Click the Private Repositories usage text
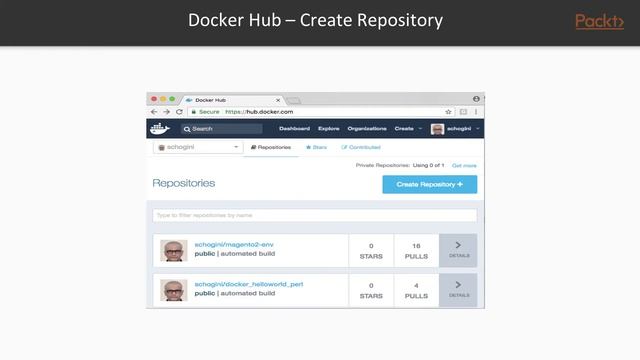 400,165
